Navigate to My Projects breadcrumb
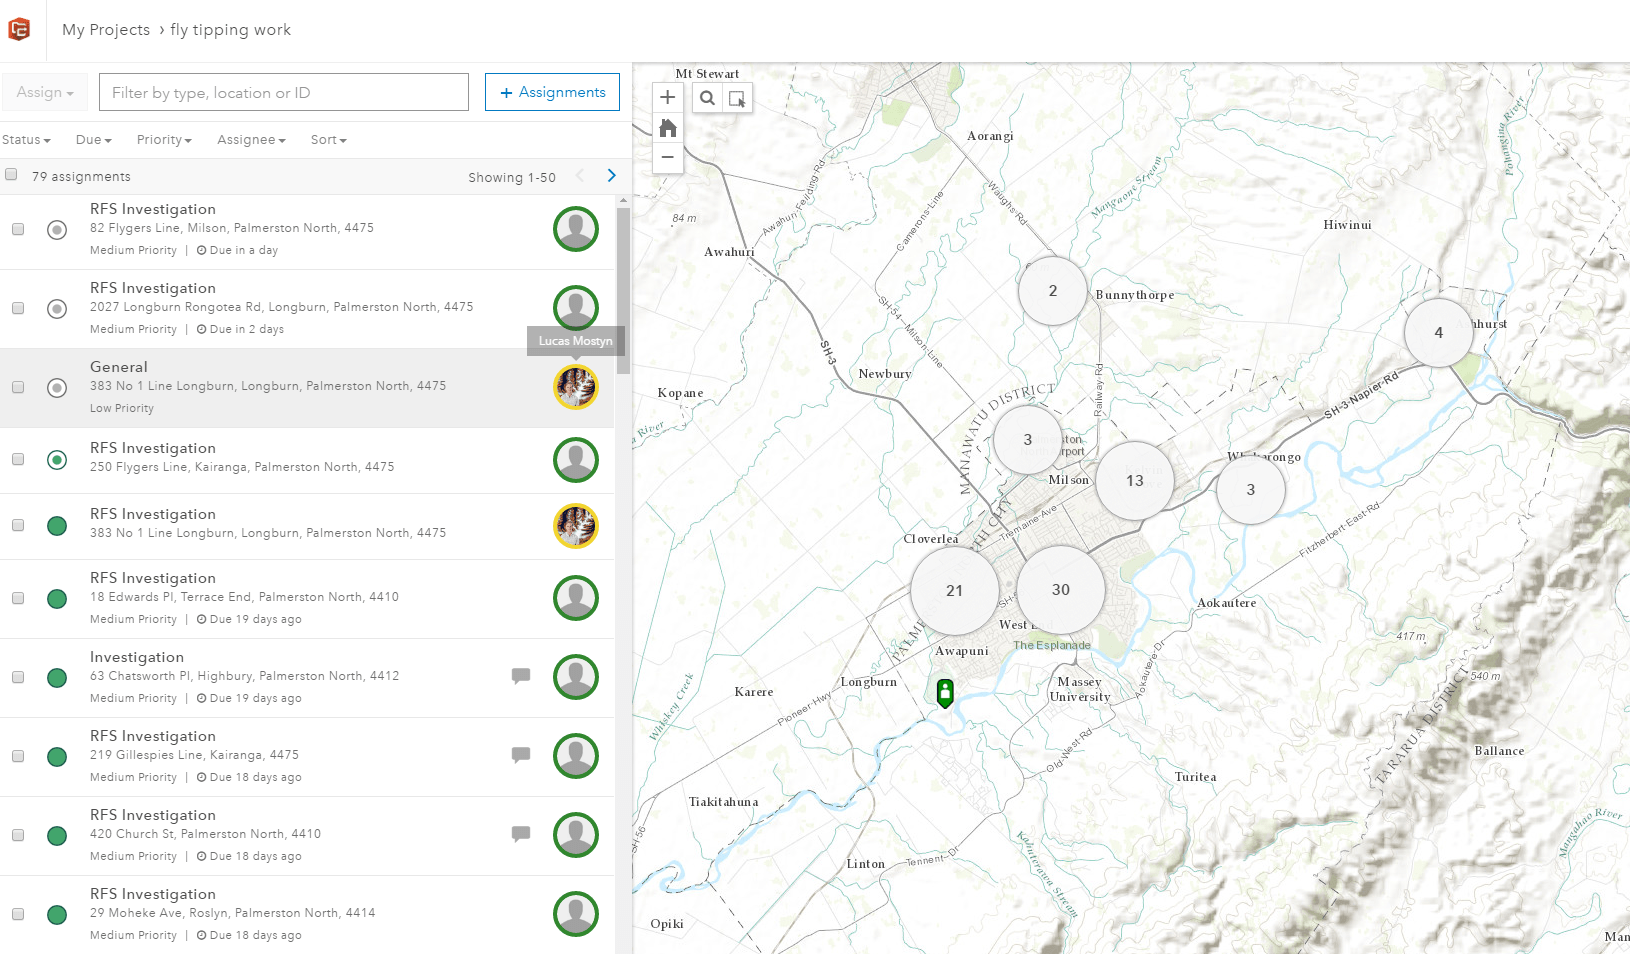The height and width of the screenshot is (954, 1630). (105, 29)
